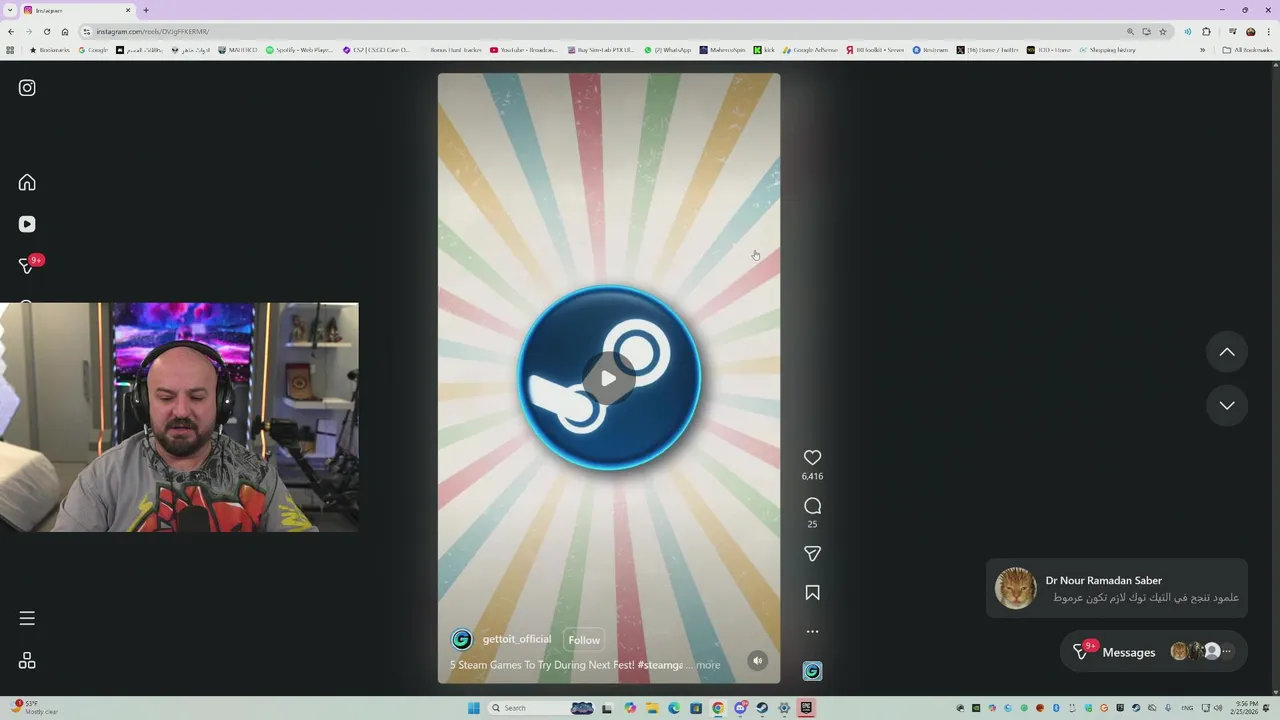This screenshot has width=1280, height=720.
Task: Open the Spotify Web Player bookmark
Action: 299,50
